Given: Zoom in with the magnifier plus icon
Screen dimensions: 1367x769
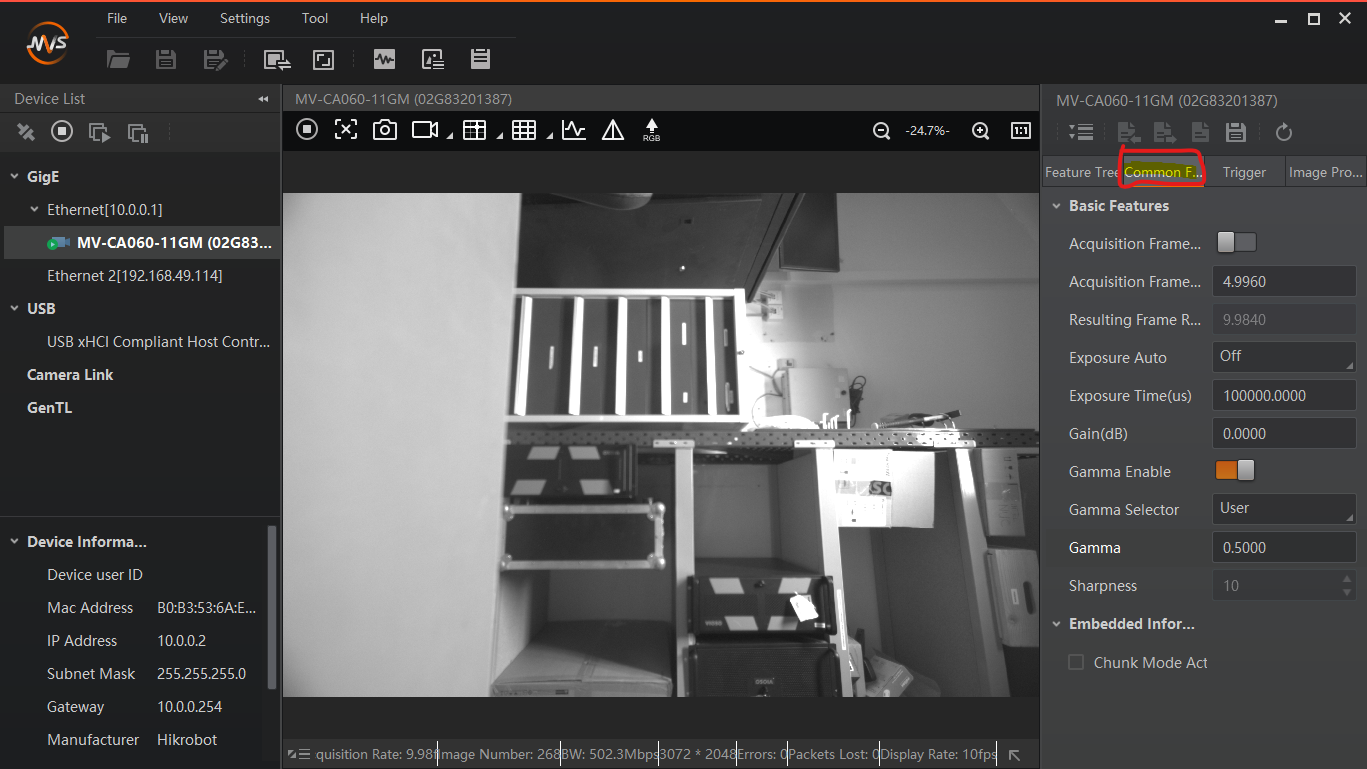Looking at the screenshot, I should coord(981,130).
